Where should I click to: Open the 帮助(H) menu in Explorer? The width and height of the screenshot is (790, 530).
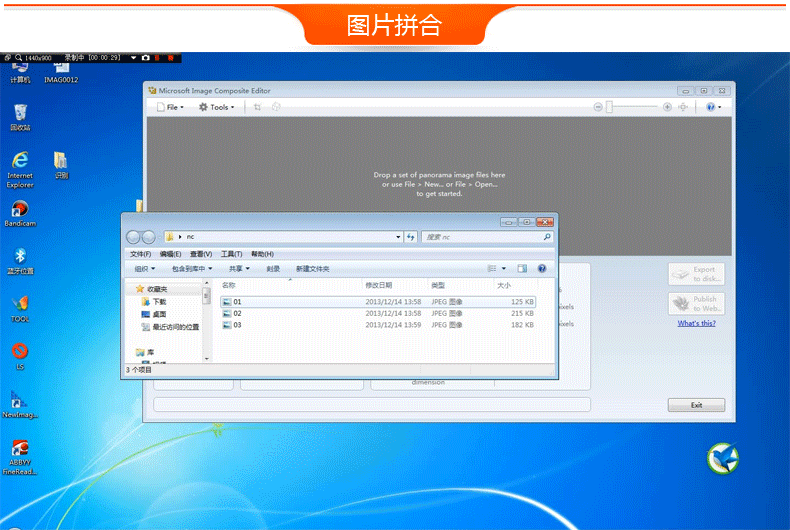point(262,254)
